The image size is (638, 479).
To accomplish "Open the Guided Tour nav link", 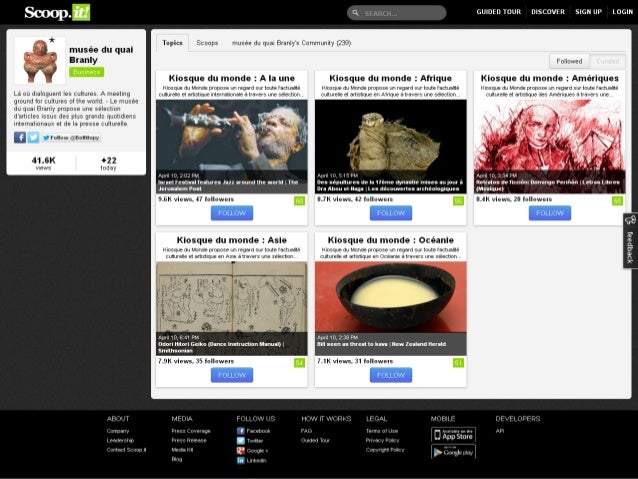I will [x=498, y=12].
